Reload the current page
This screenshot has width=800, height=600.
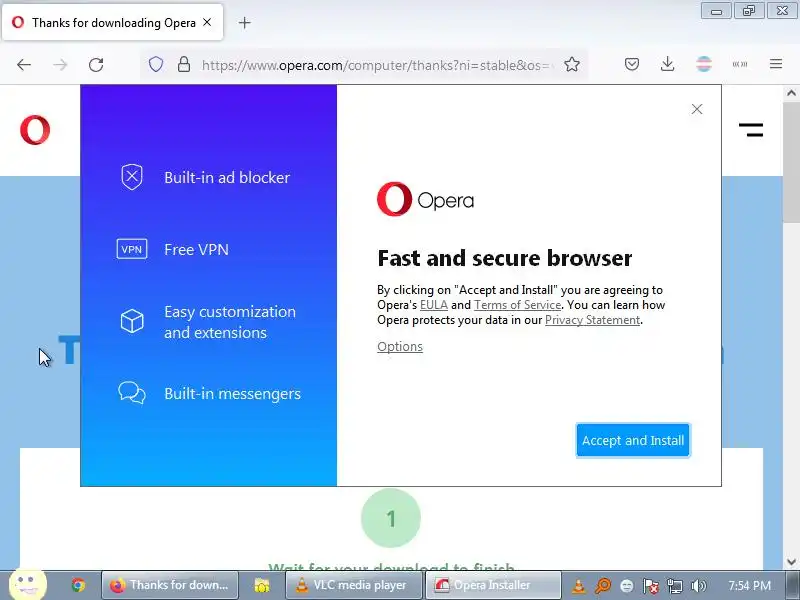96,65
